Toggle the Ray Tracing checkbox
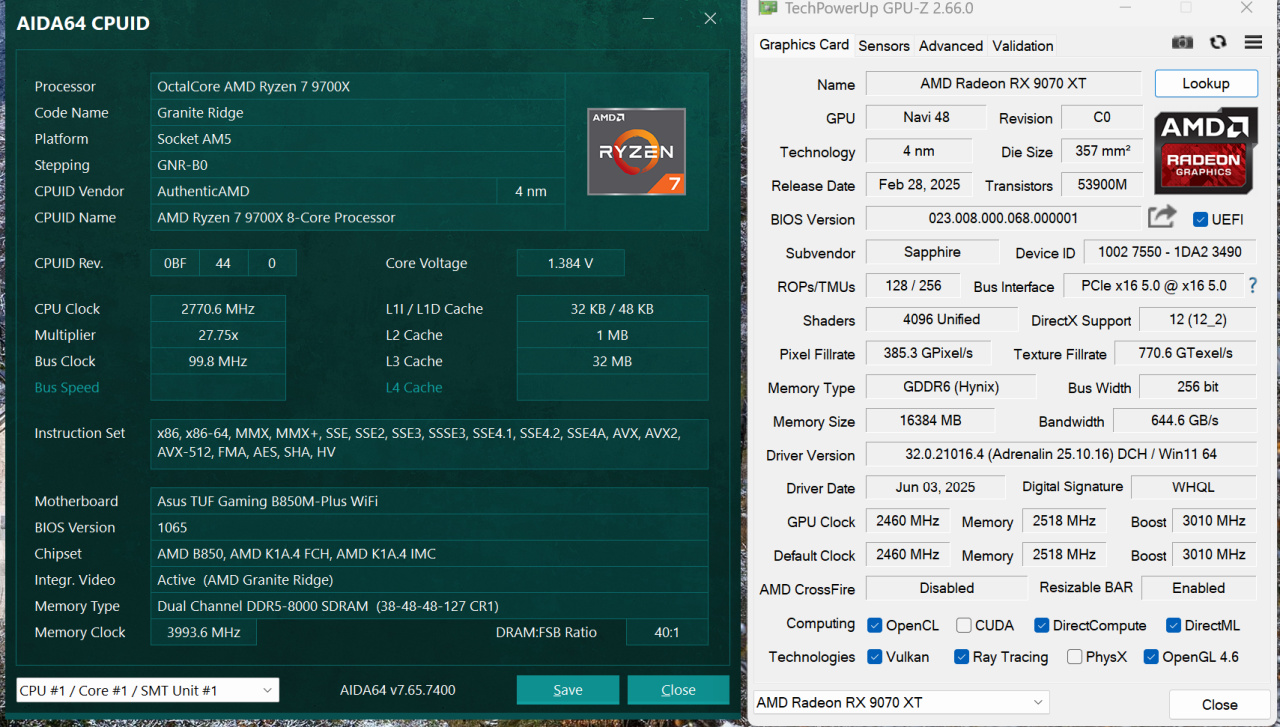1280x727 pixels. click(961, 657)
